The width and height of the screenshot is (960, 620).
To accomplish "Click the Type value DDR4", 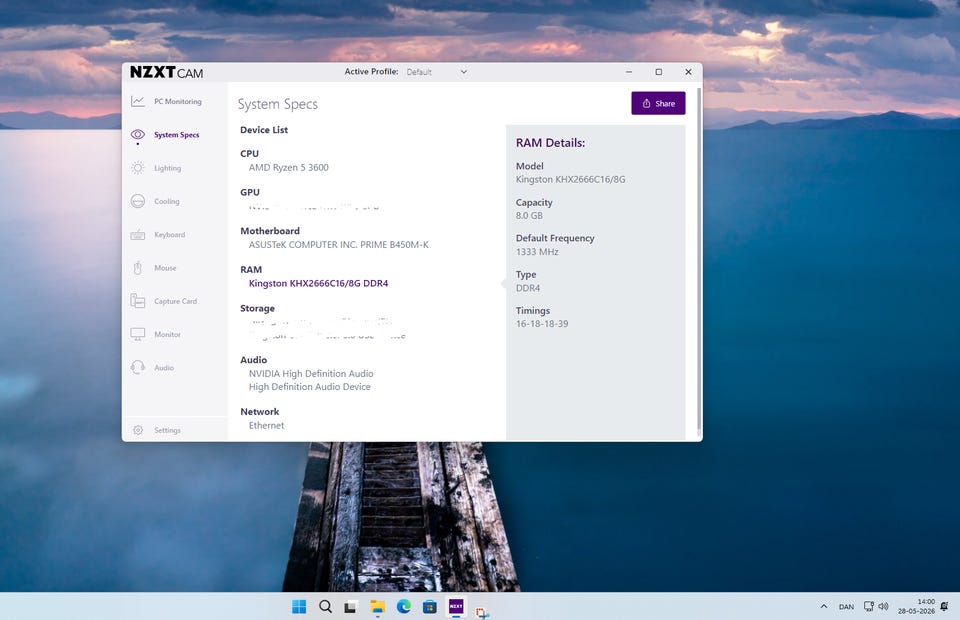I will click(x=528, y=288).
